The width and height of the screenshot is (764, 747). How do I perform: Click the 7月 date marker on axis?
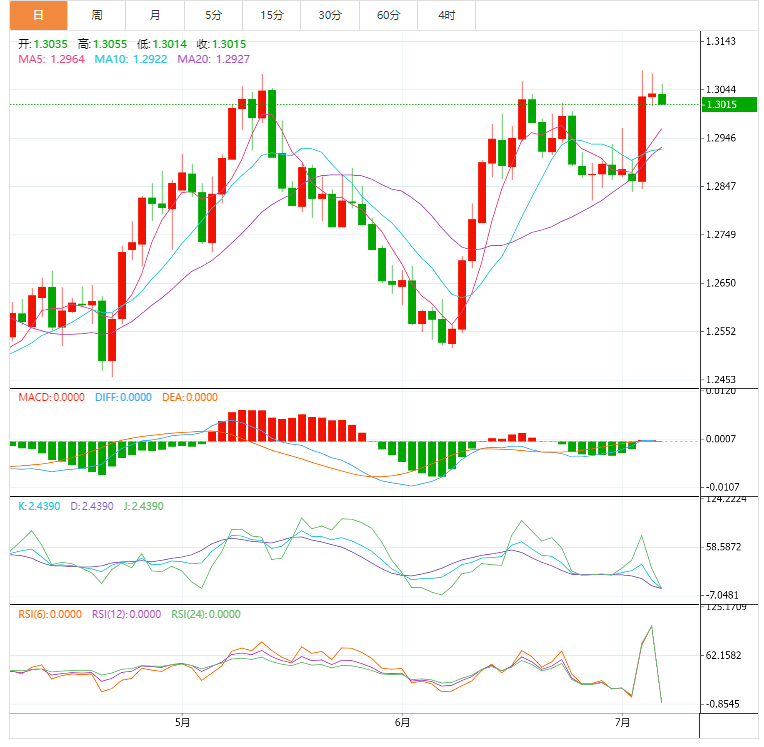coord(623,721)
